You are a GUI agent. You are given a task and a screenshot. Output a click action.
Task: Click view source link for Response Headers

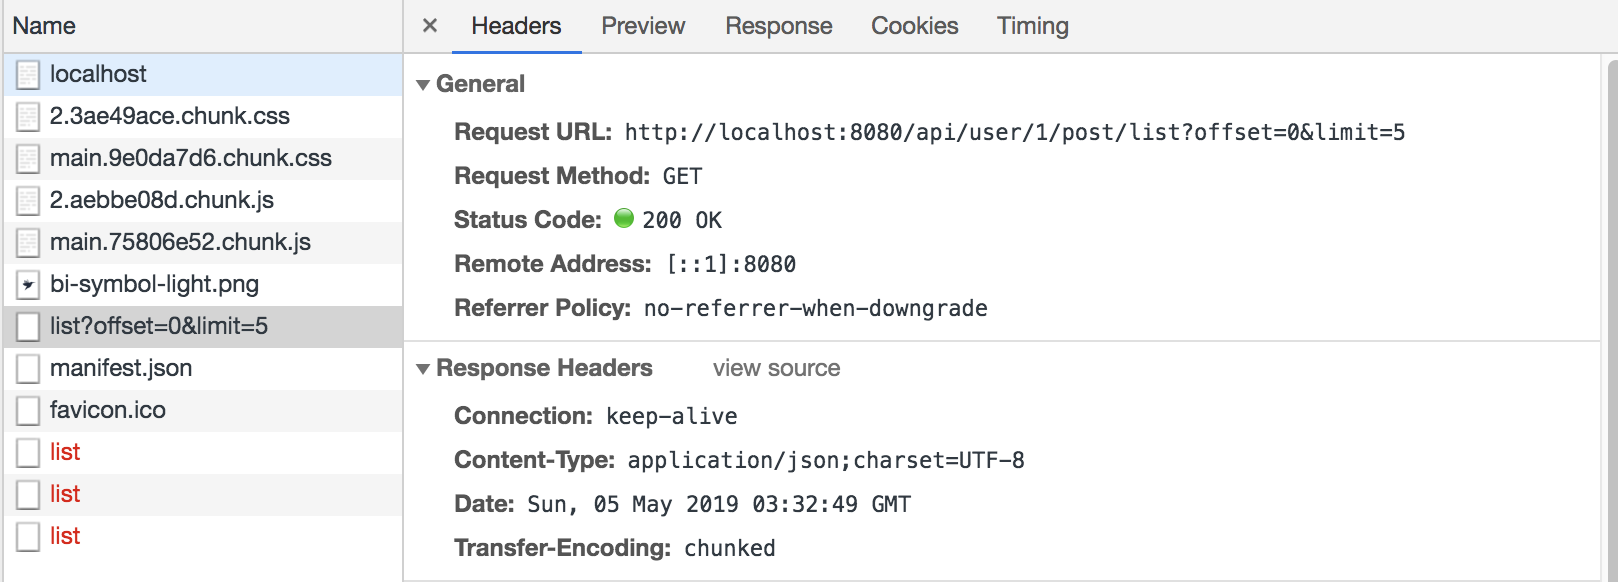pyautogui.click(x=776, y=368)
